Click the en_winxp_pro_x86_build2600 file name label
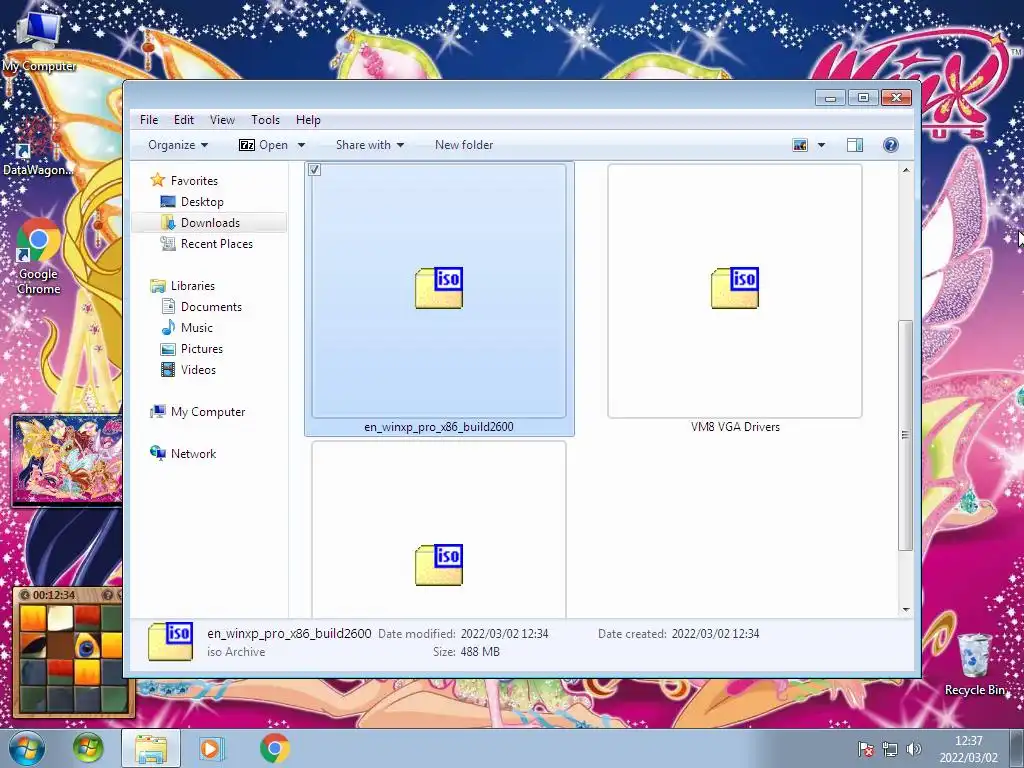Viewport: 1024px width, 768px height. point(439,427)
